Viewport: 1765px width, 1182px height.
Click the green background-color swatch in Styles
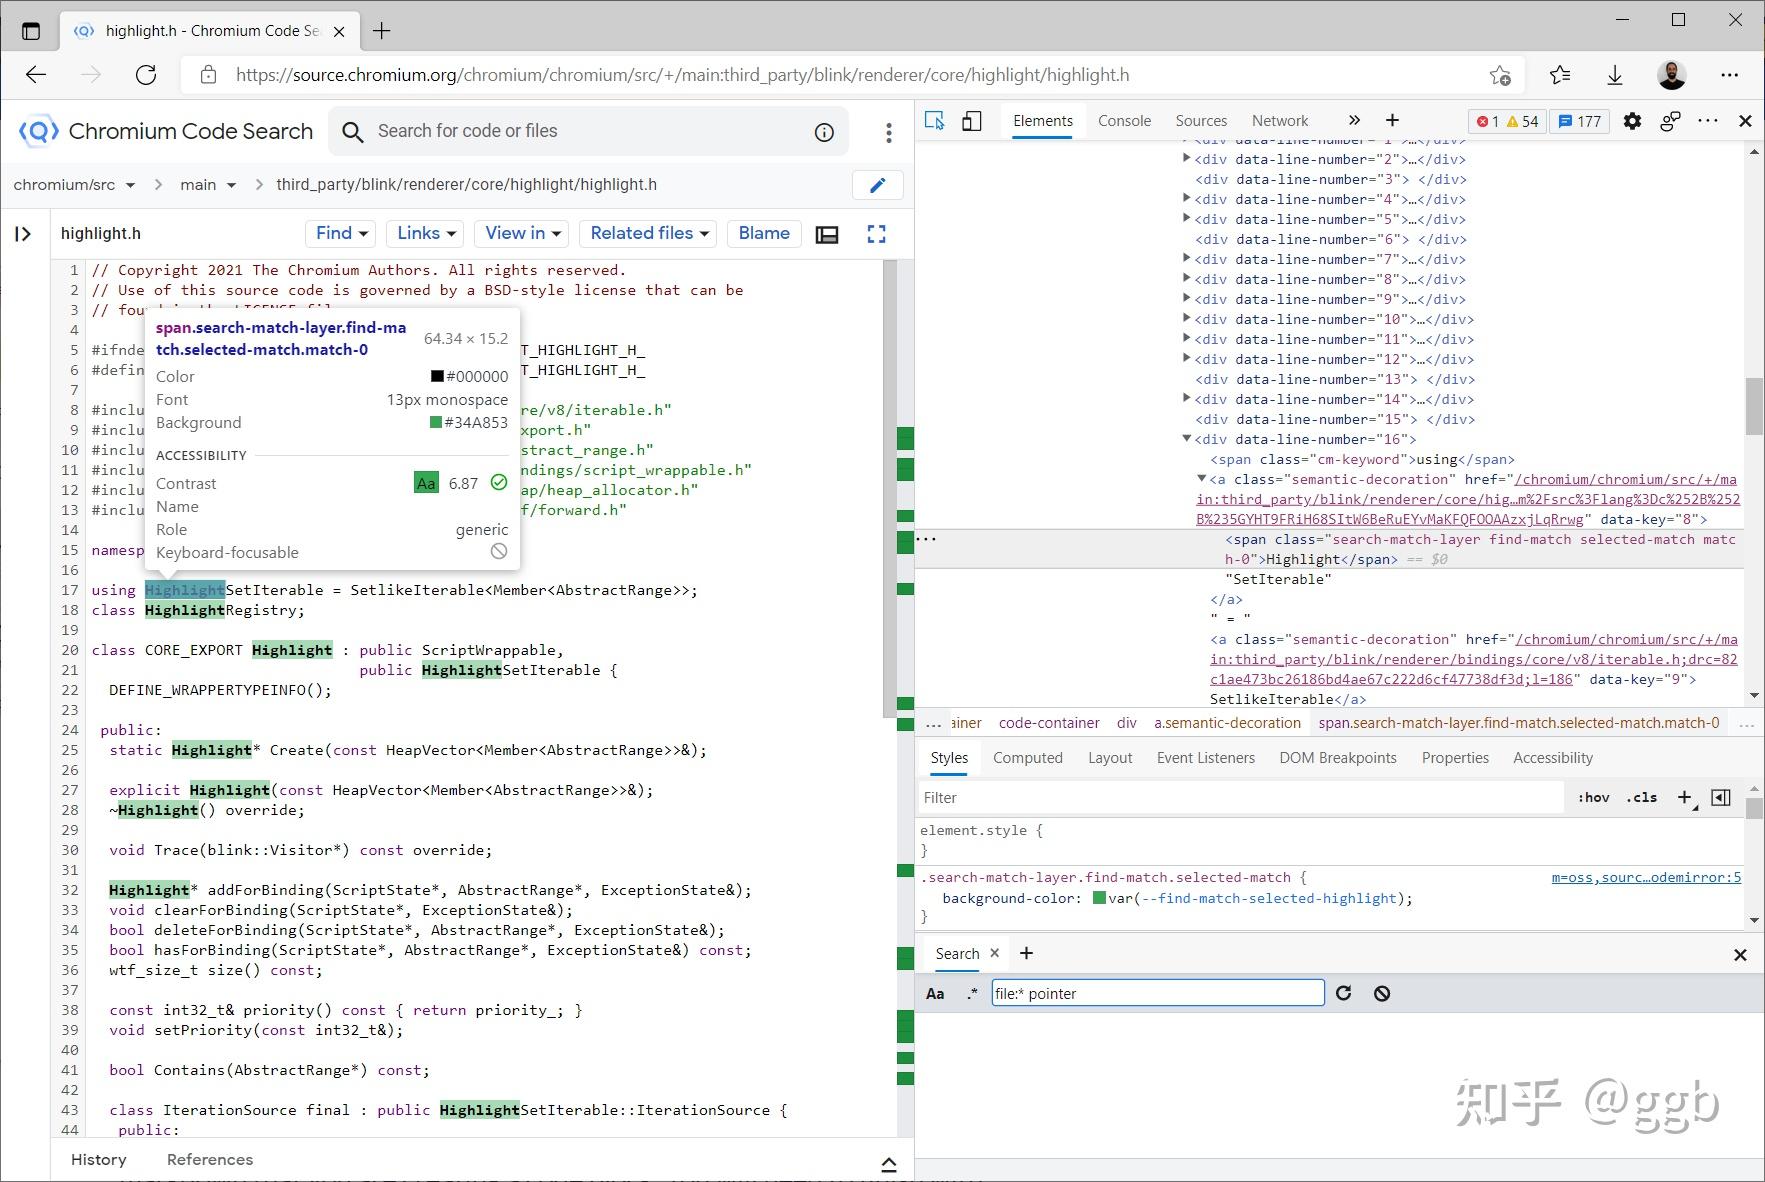click(x=1096, y=898)
